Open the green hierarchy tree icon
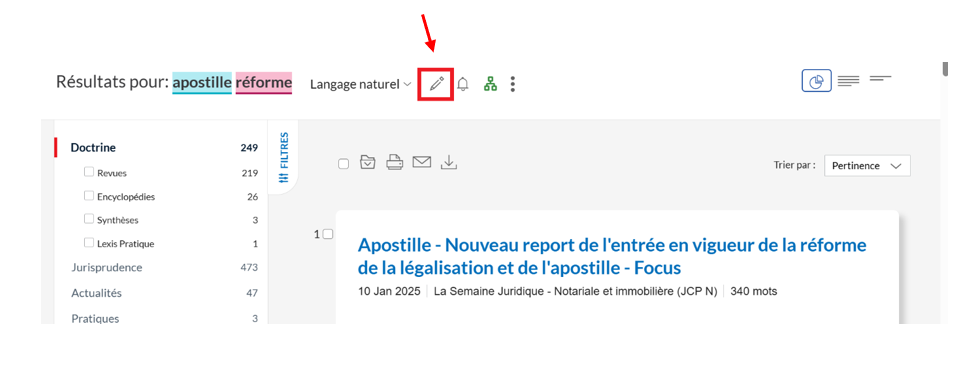Viewport: 958px width, 391px height. 490,84
